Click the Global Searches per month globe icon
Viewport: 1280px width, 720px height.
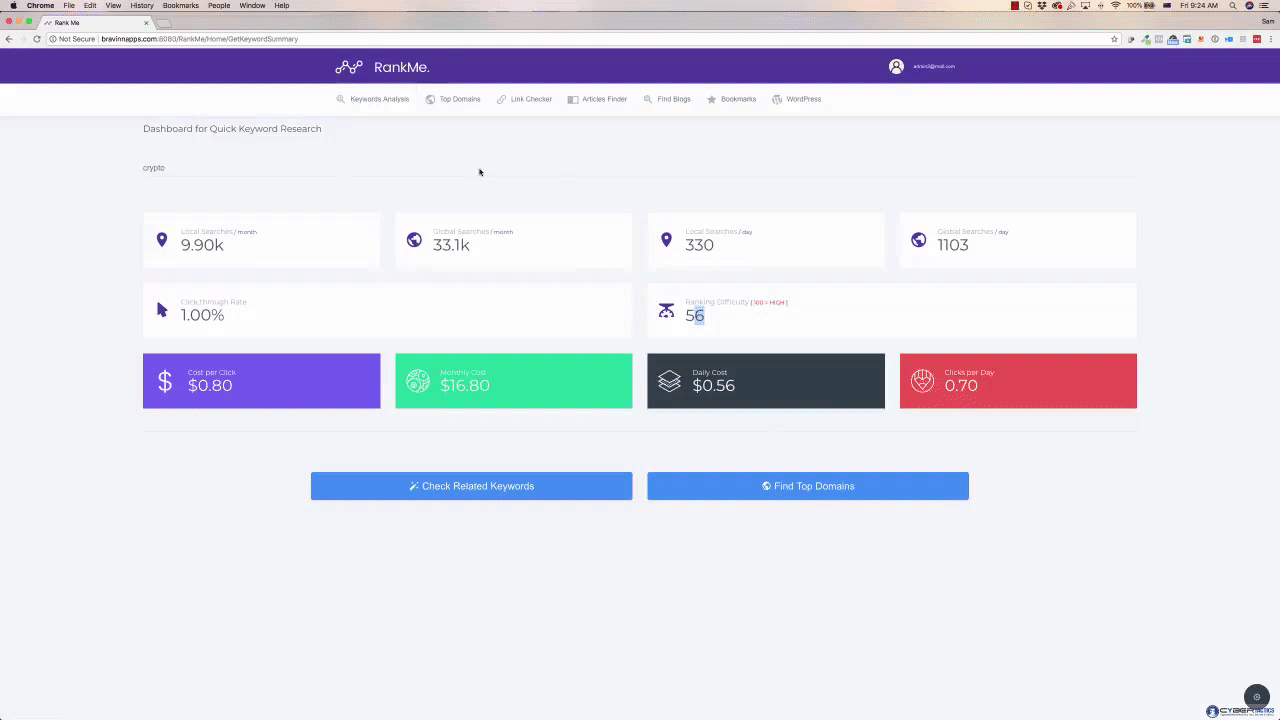414,240
